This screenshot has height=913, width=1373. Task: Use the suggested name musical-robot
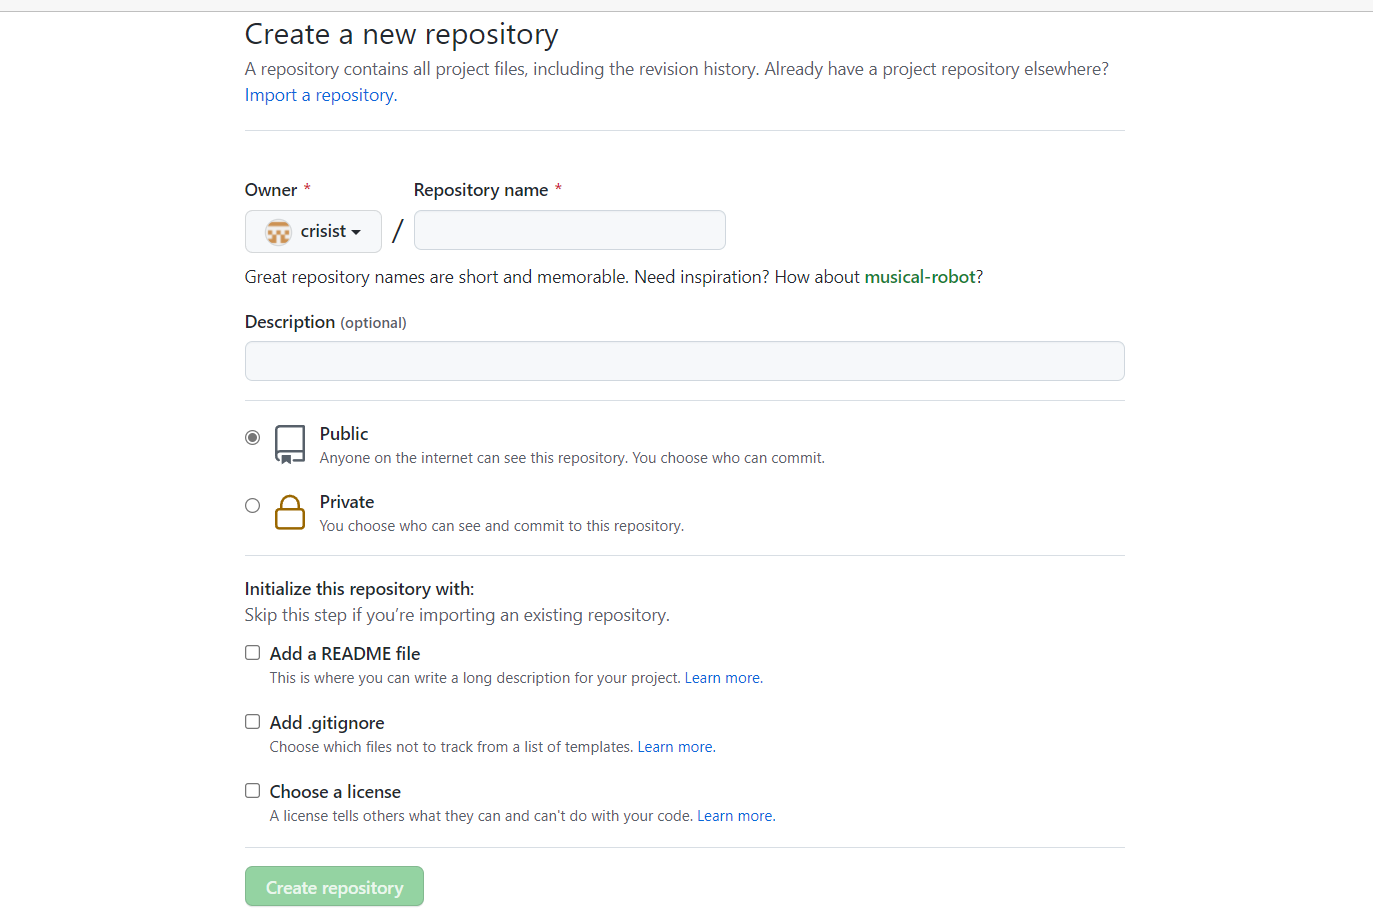click(919, 277)
